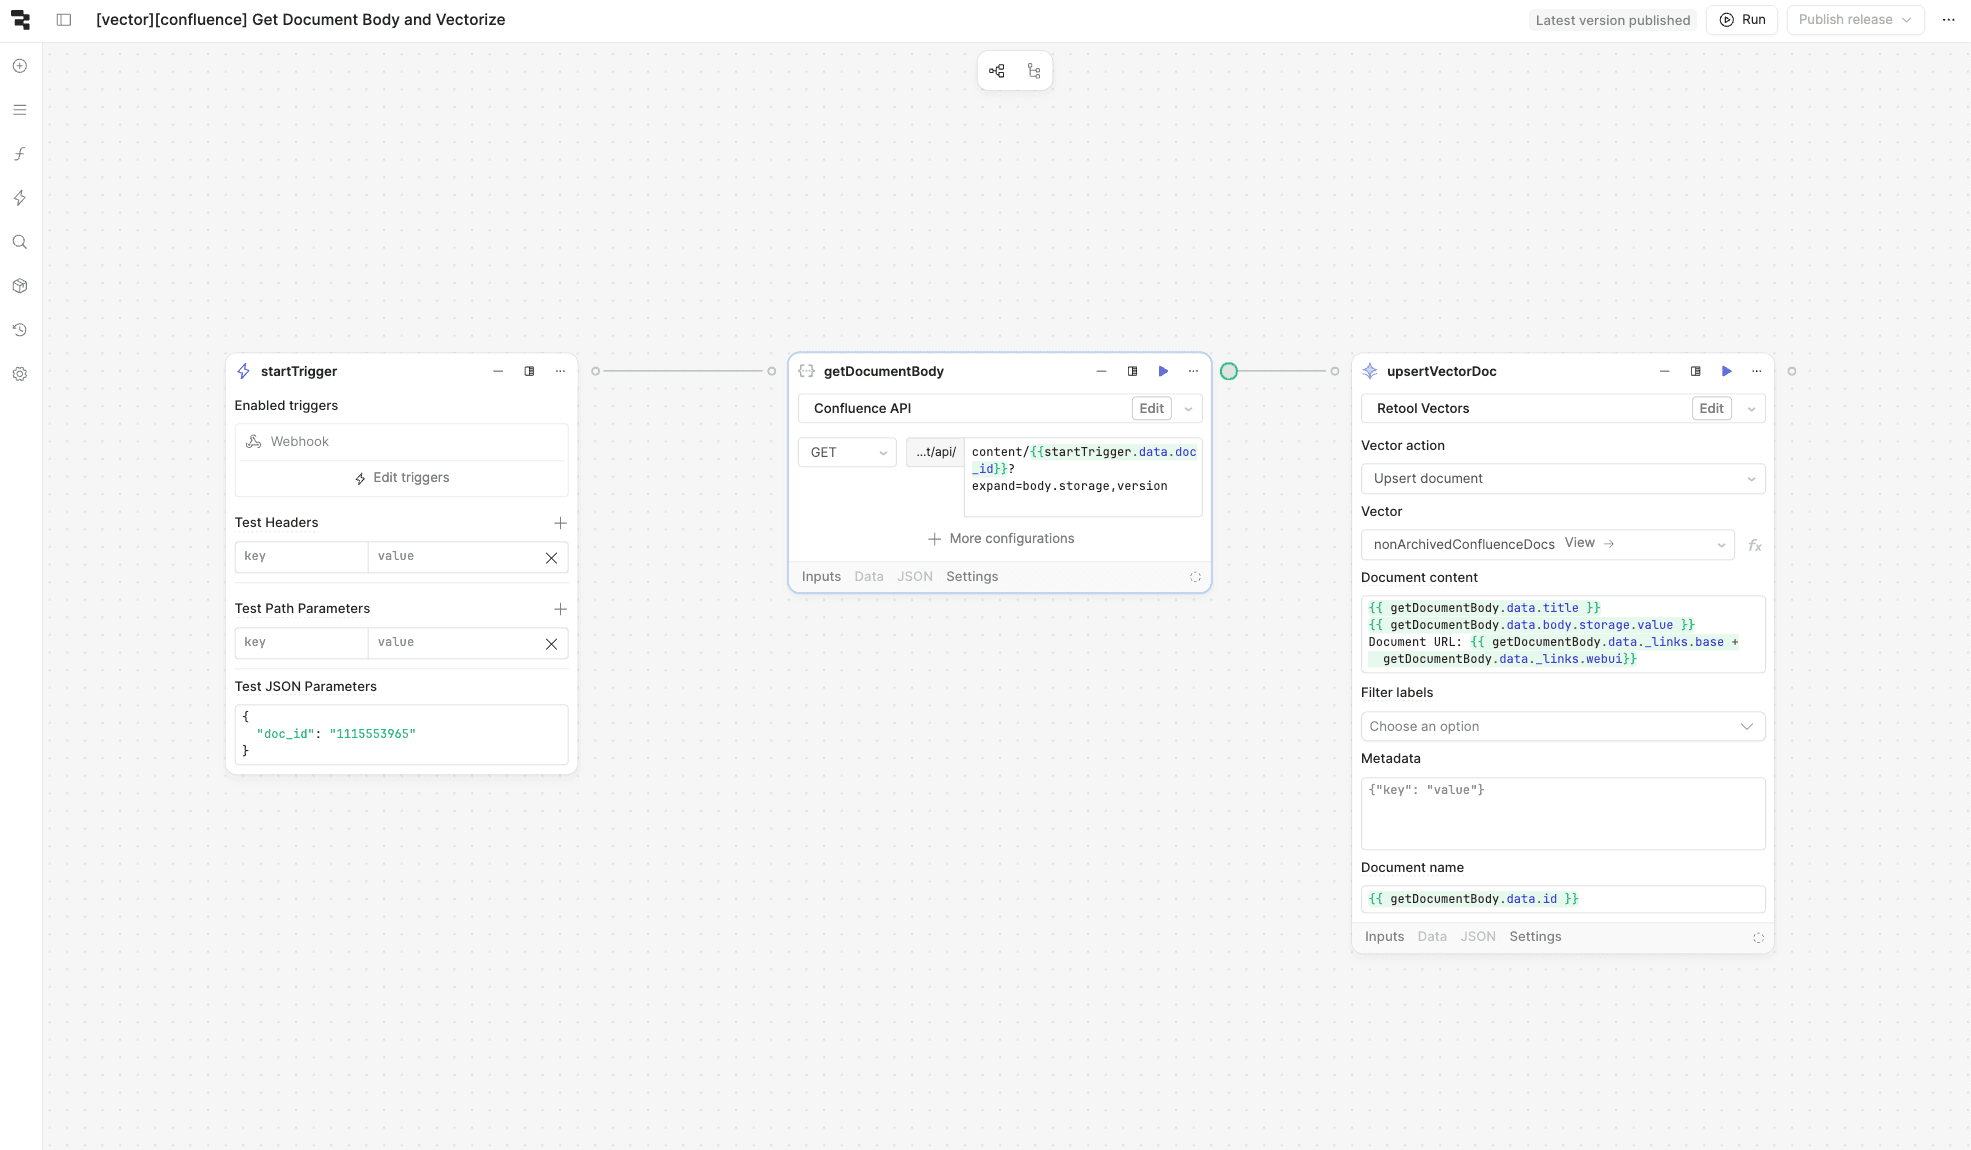The height and width of the screenshot is (1150, 1971).
Task: Click the Run button in header
Action: coord(1742,20)
